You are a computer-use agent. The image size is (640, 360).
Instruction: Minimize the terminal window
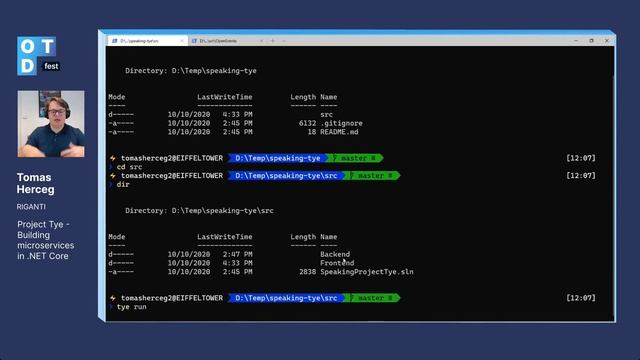click(x=576, y=41)
